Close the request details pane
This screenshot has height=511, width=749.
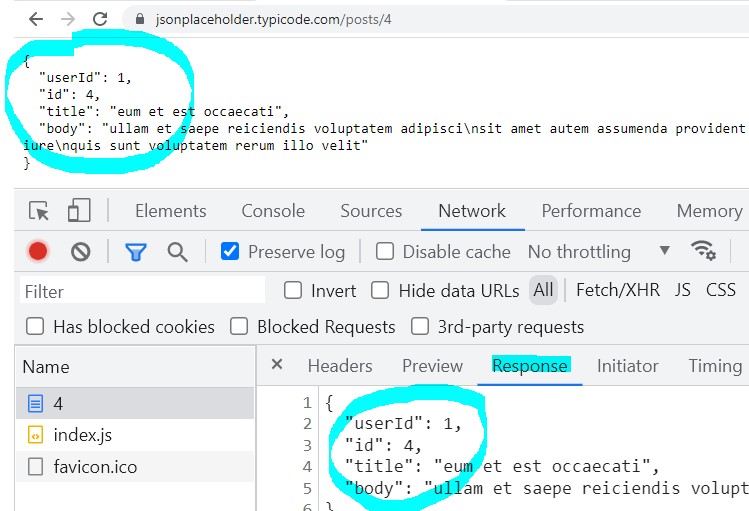point(277,365)
